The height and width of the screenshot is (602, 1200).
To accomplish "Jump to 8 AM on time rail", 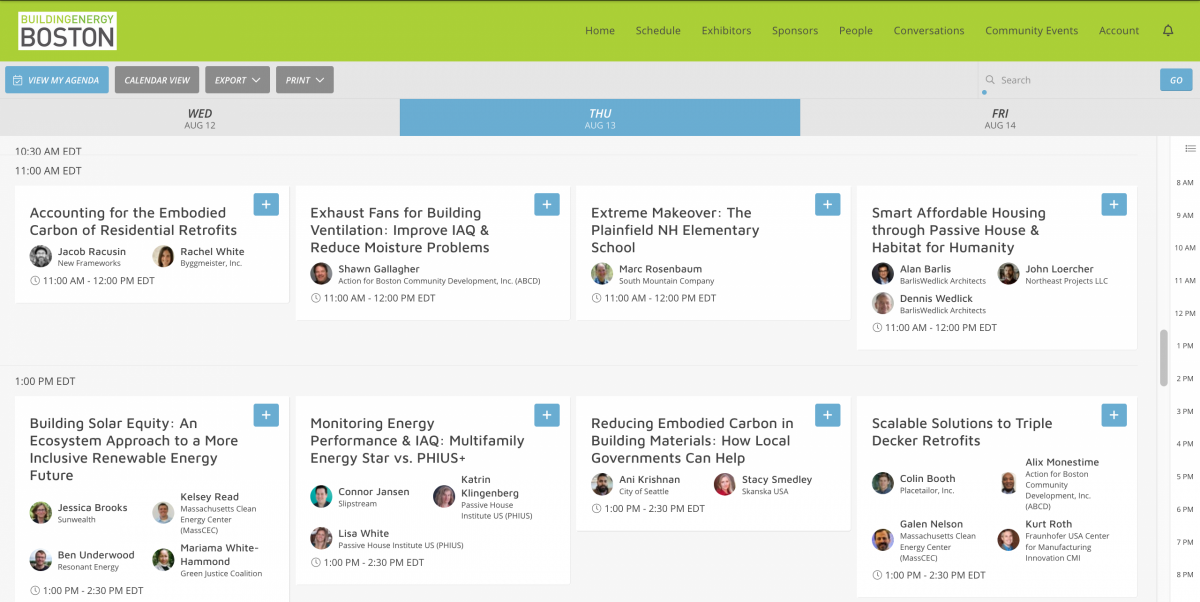I will tap(1185, 183).
